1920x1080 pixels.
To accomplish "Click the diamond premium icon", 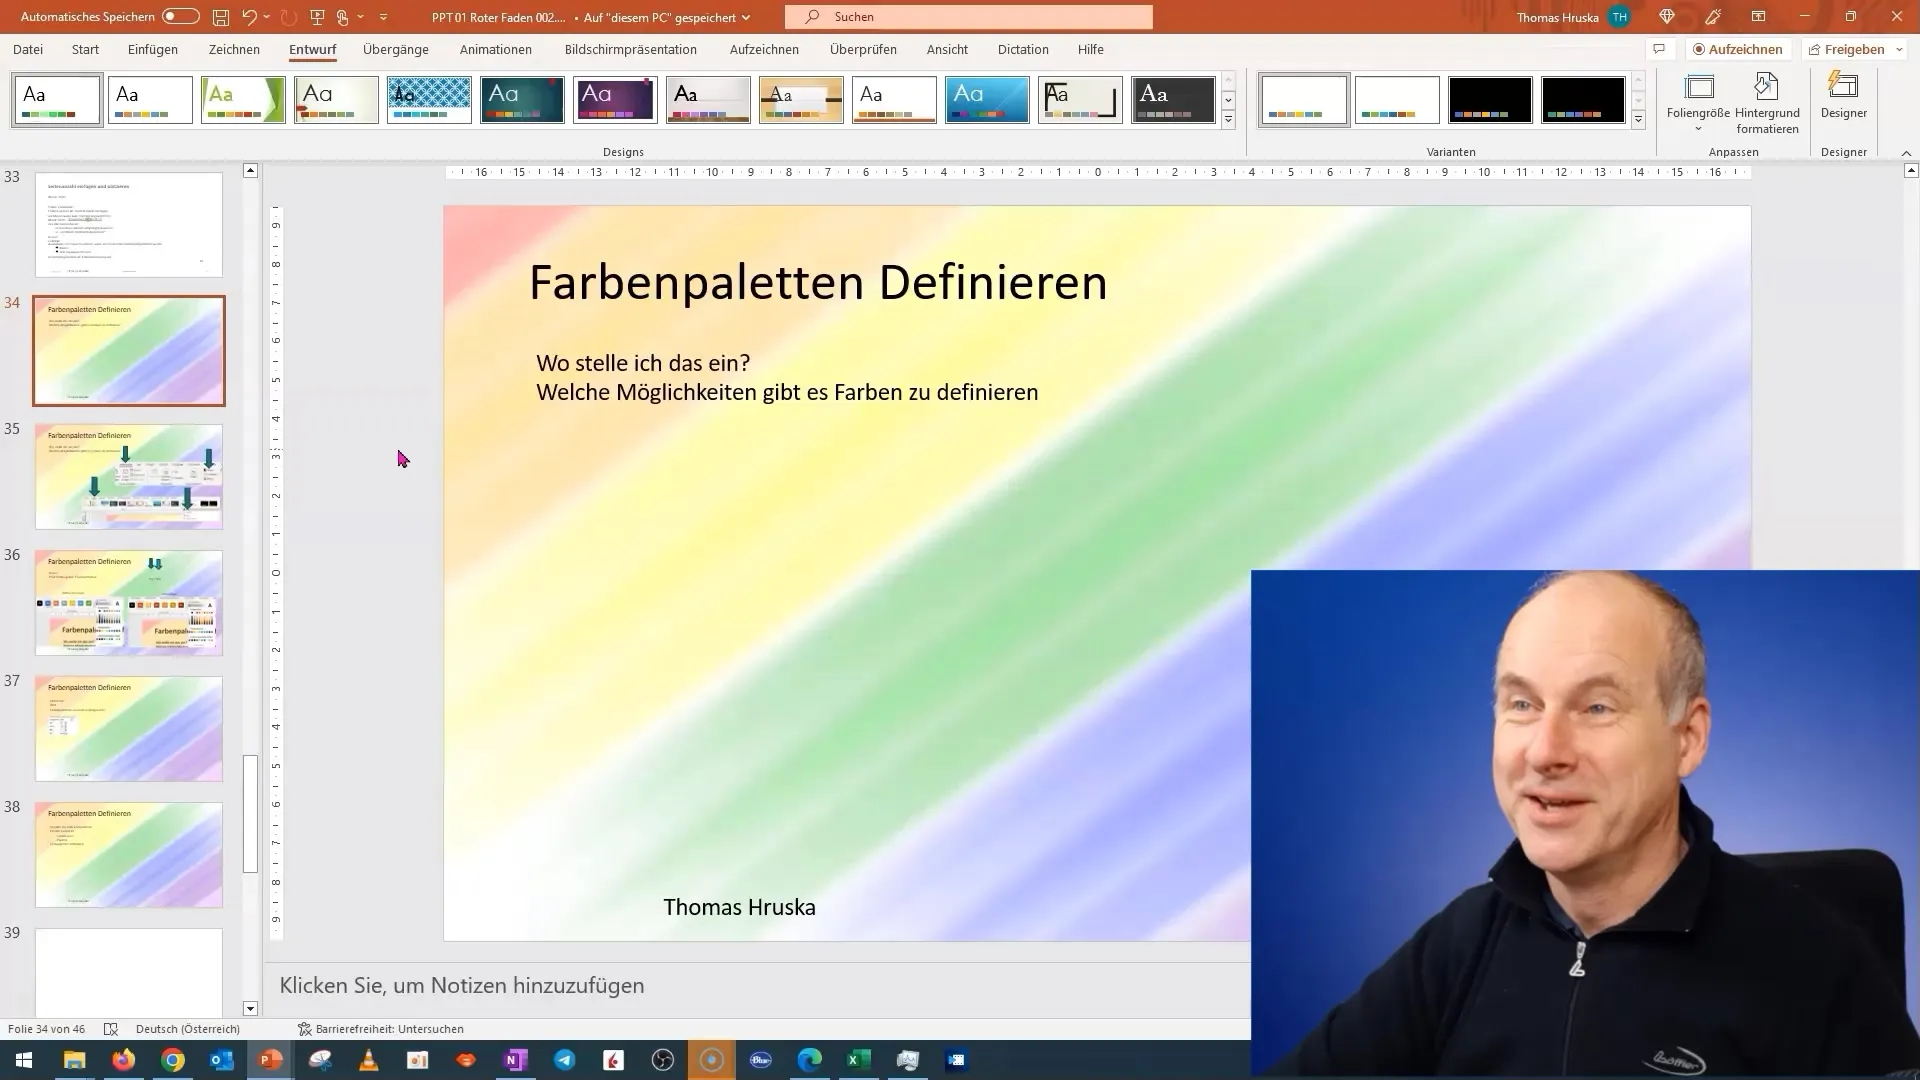I will (1666, 17).
